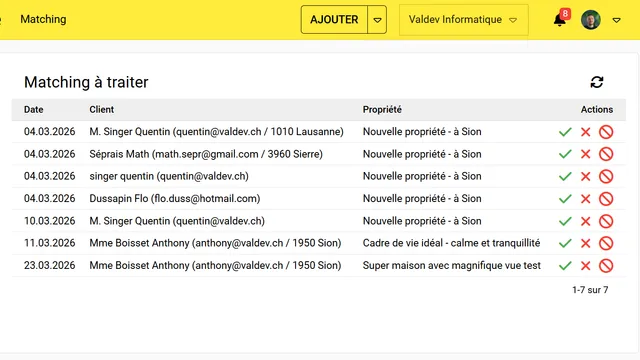Open the user profile avatar
This screenshot has width=640, height=360.
pyautogui.click(x=591, y=20)
